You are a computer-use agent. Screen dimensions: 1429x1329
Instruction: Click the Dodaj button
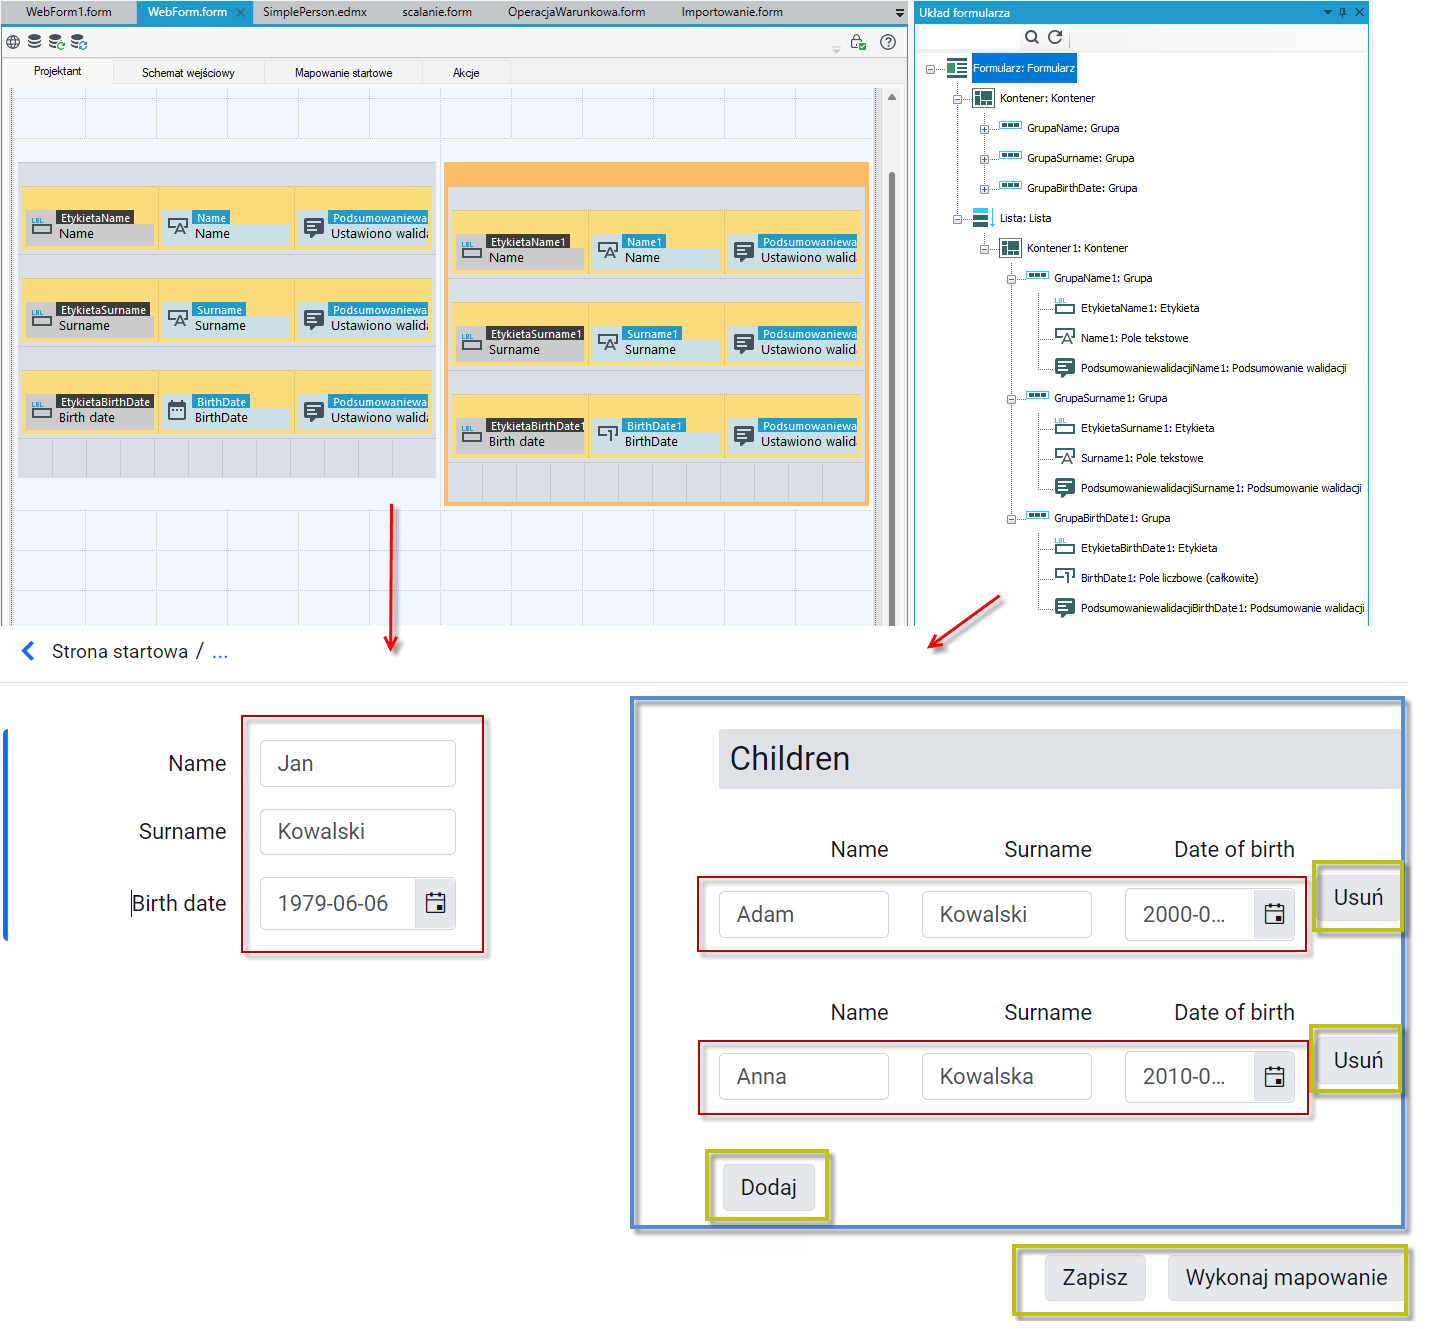click(768, 1187)
